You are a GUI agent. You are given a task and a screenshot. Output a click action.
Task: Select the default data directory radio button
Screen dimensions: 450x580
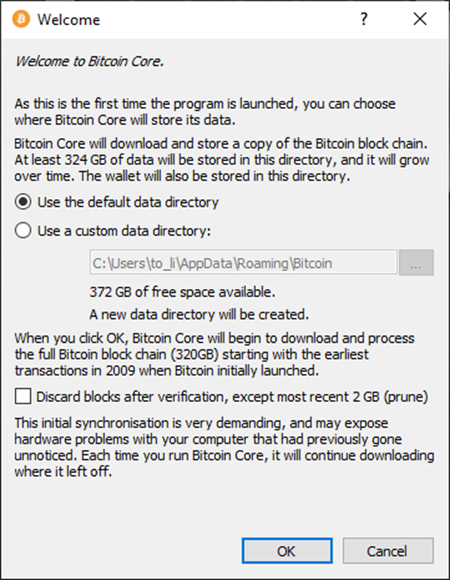click(x=23, y=202)
